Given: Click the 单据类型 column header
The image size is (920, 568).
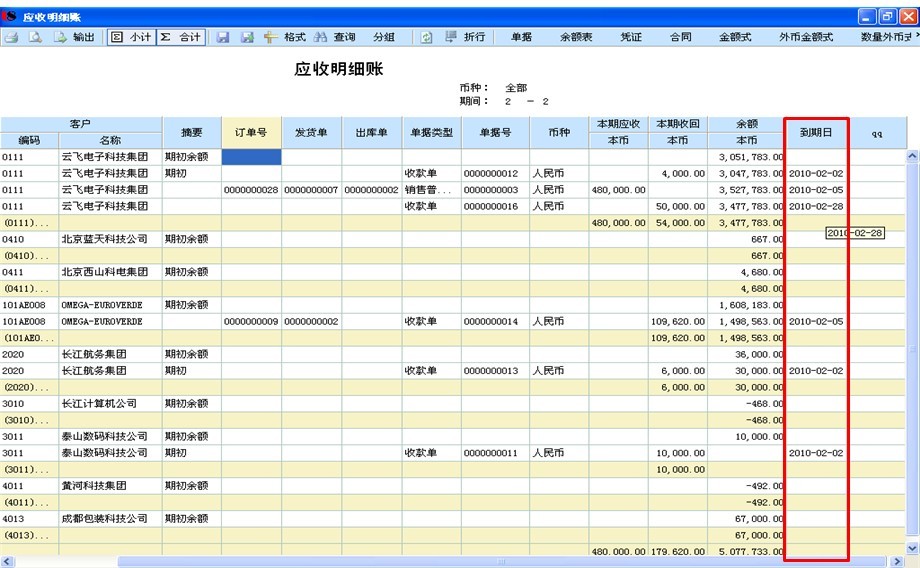Looking at the screenshot, I should coord(431,133).
